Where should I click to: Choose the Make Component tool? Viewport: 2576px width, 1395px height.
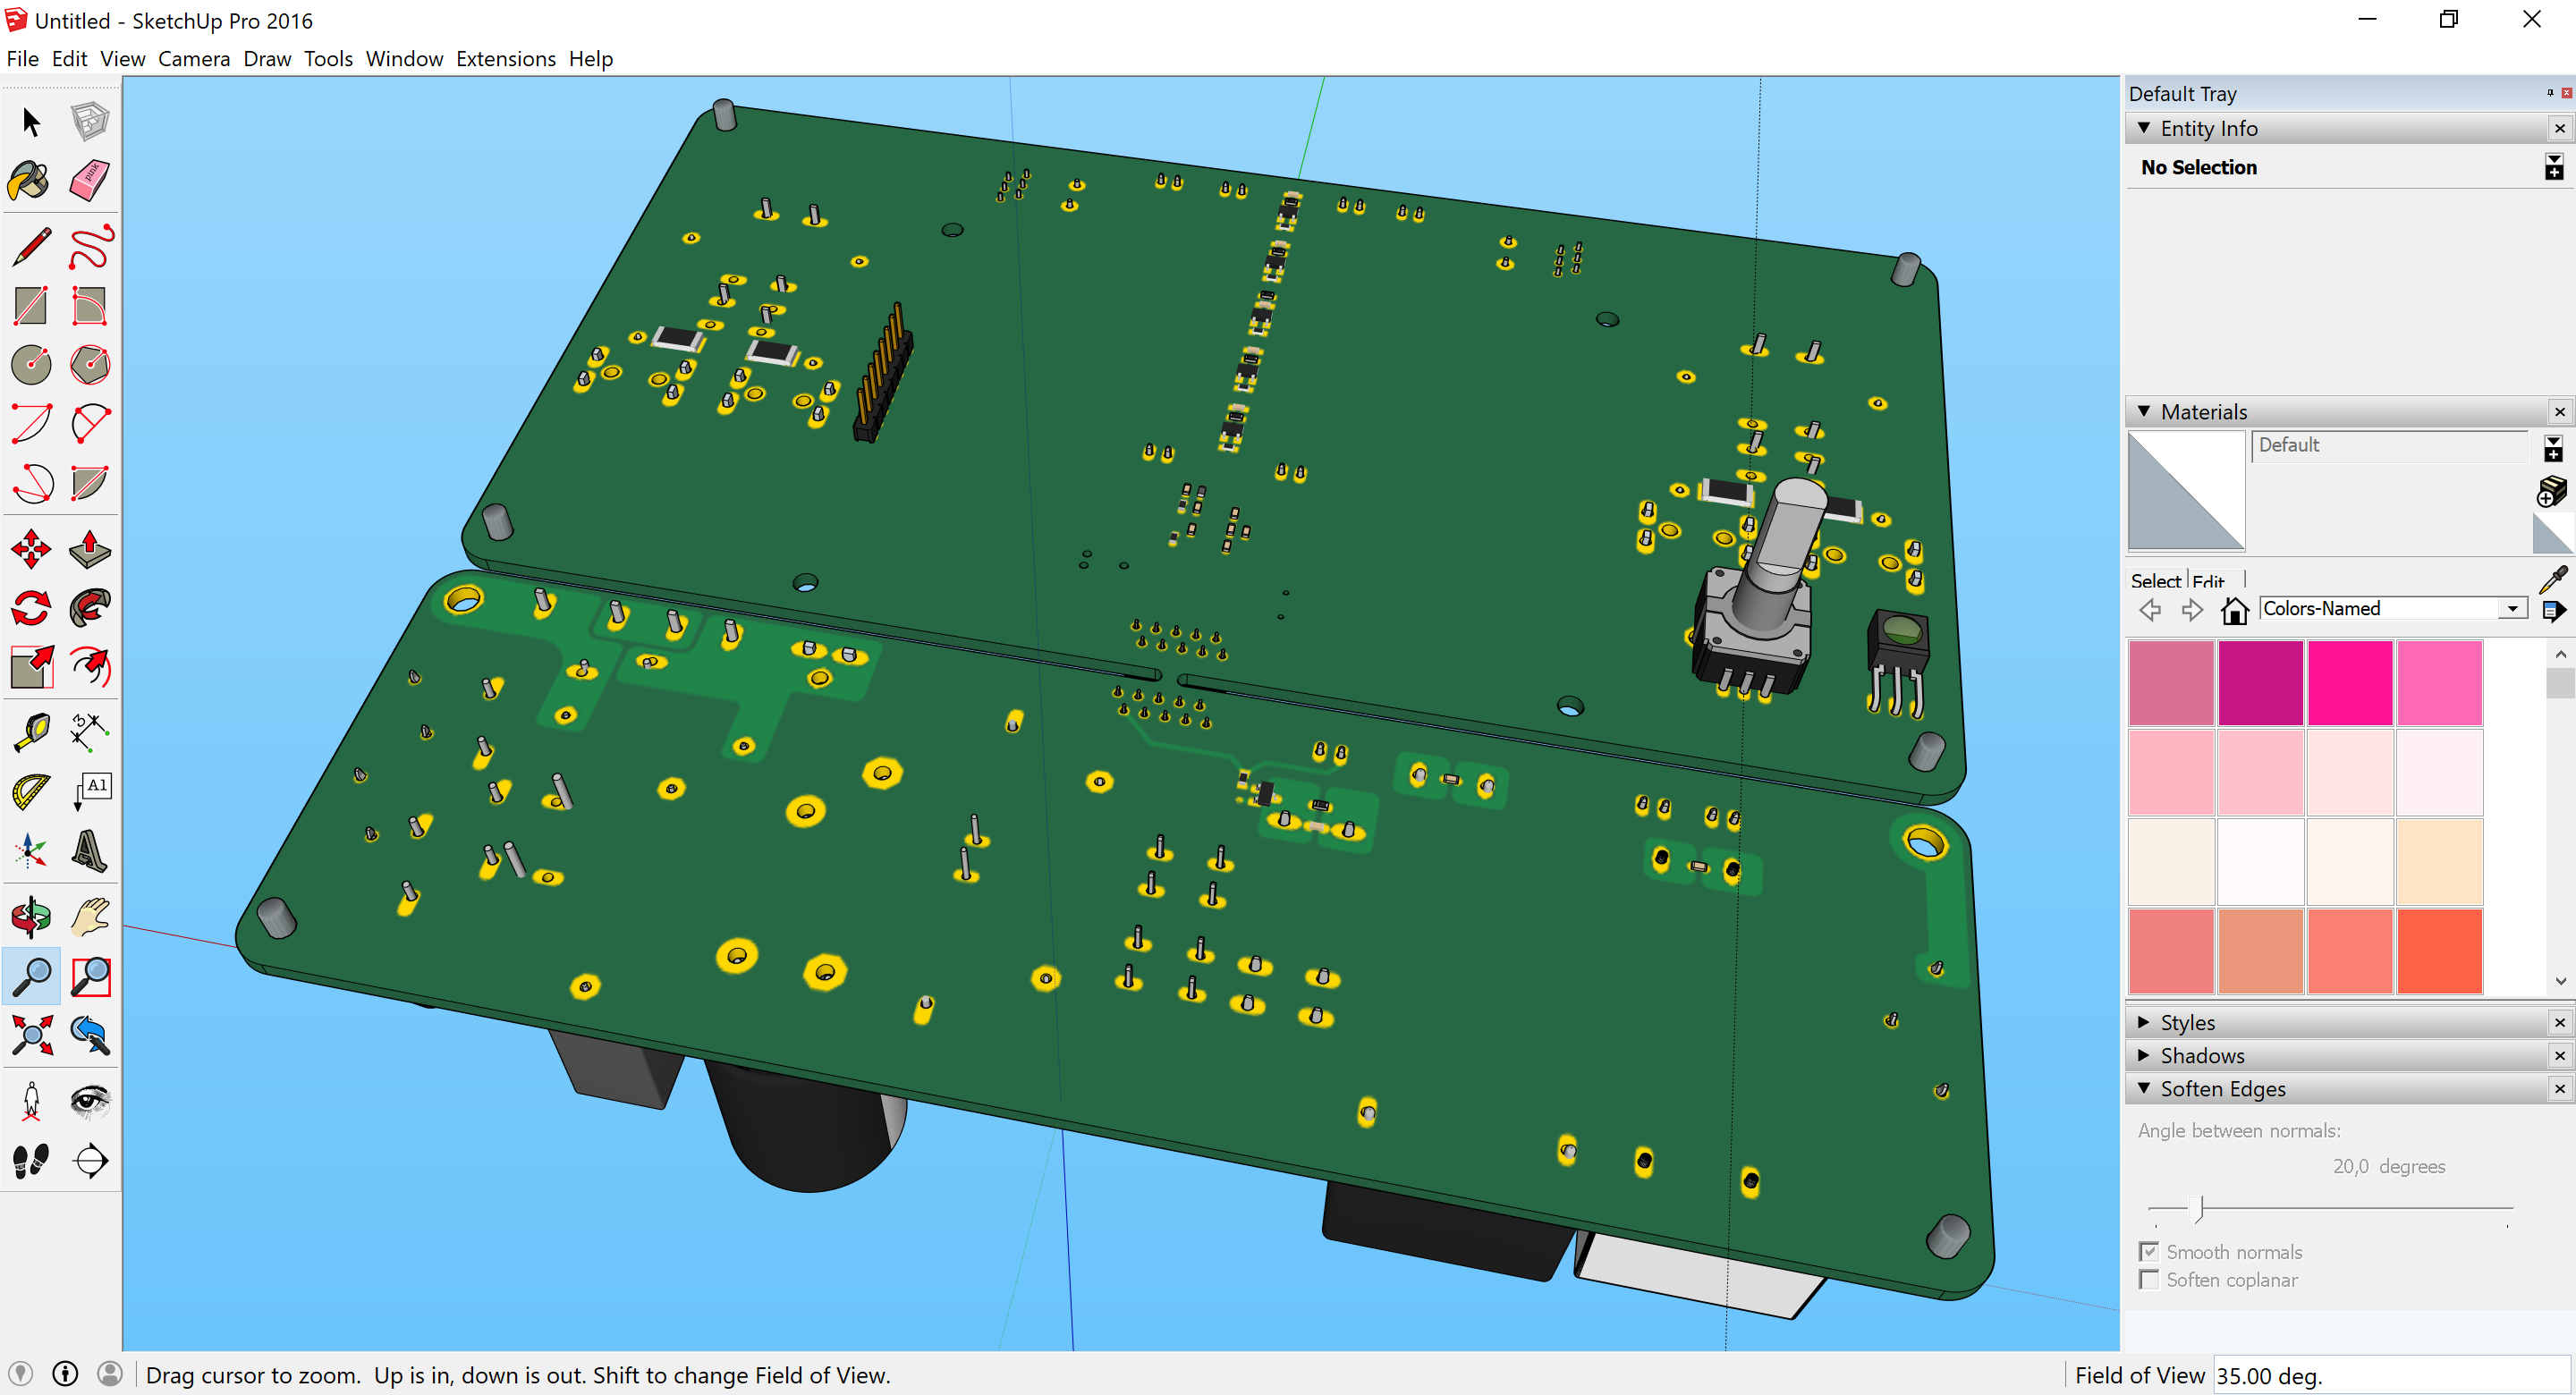(90, 122)
